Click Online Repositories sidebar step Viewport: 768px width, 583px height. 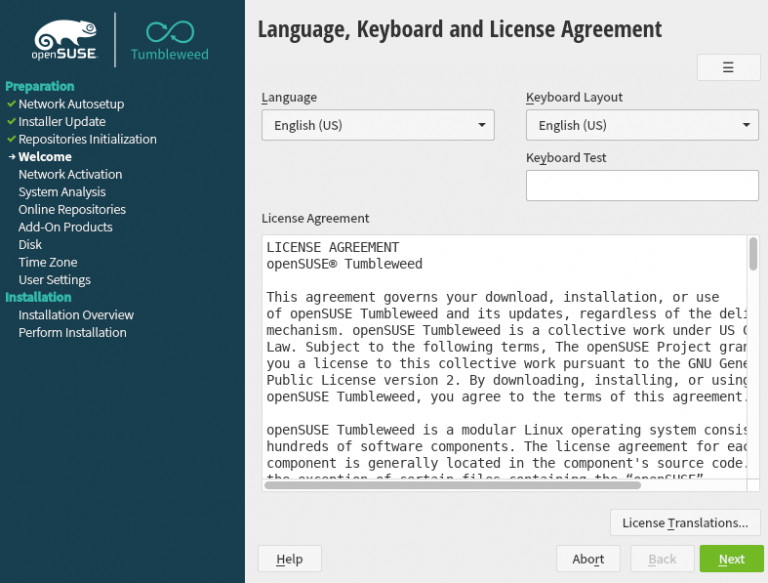pyautogui.click(x=72, y=210)
